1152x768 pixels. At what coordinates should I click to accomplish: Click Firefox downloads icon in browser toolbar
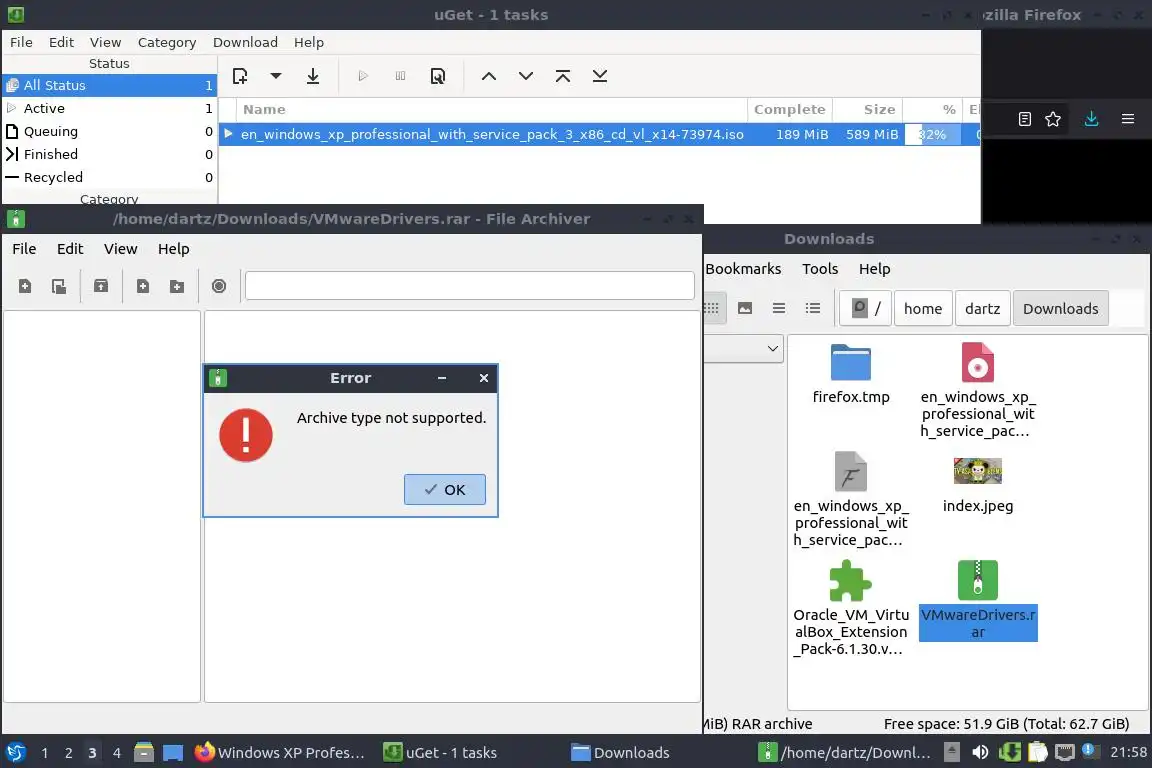pyautogui.click(x=1091, y=119)
